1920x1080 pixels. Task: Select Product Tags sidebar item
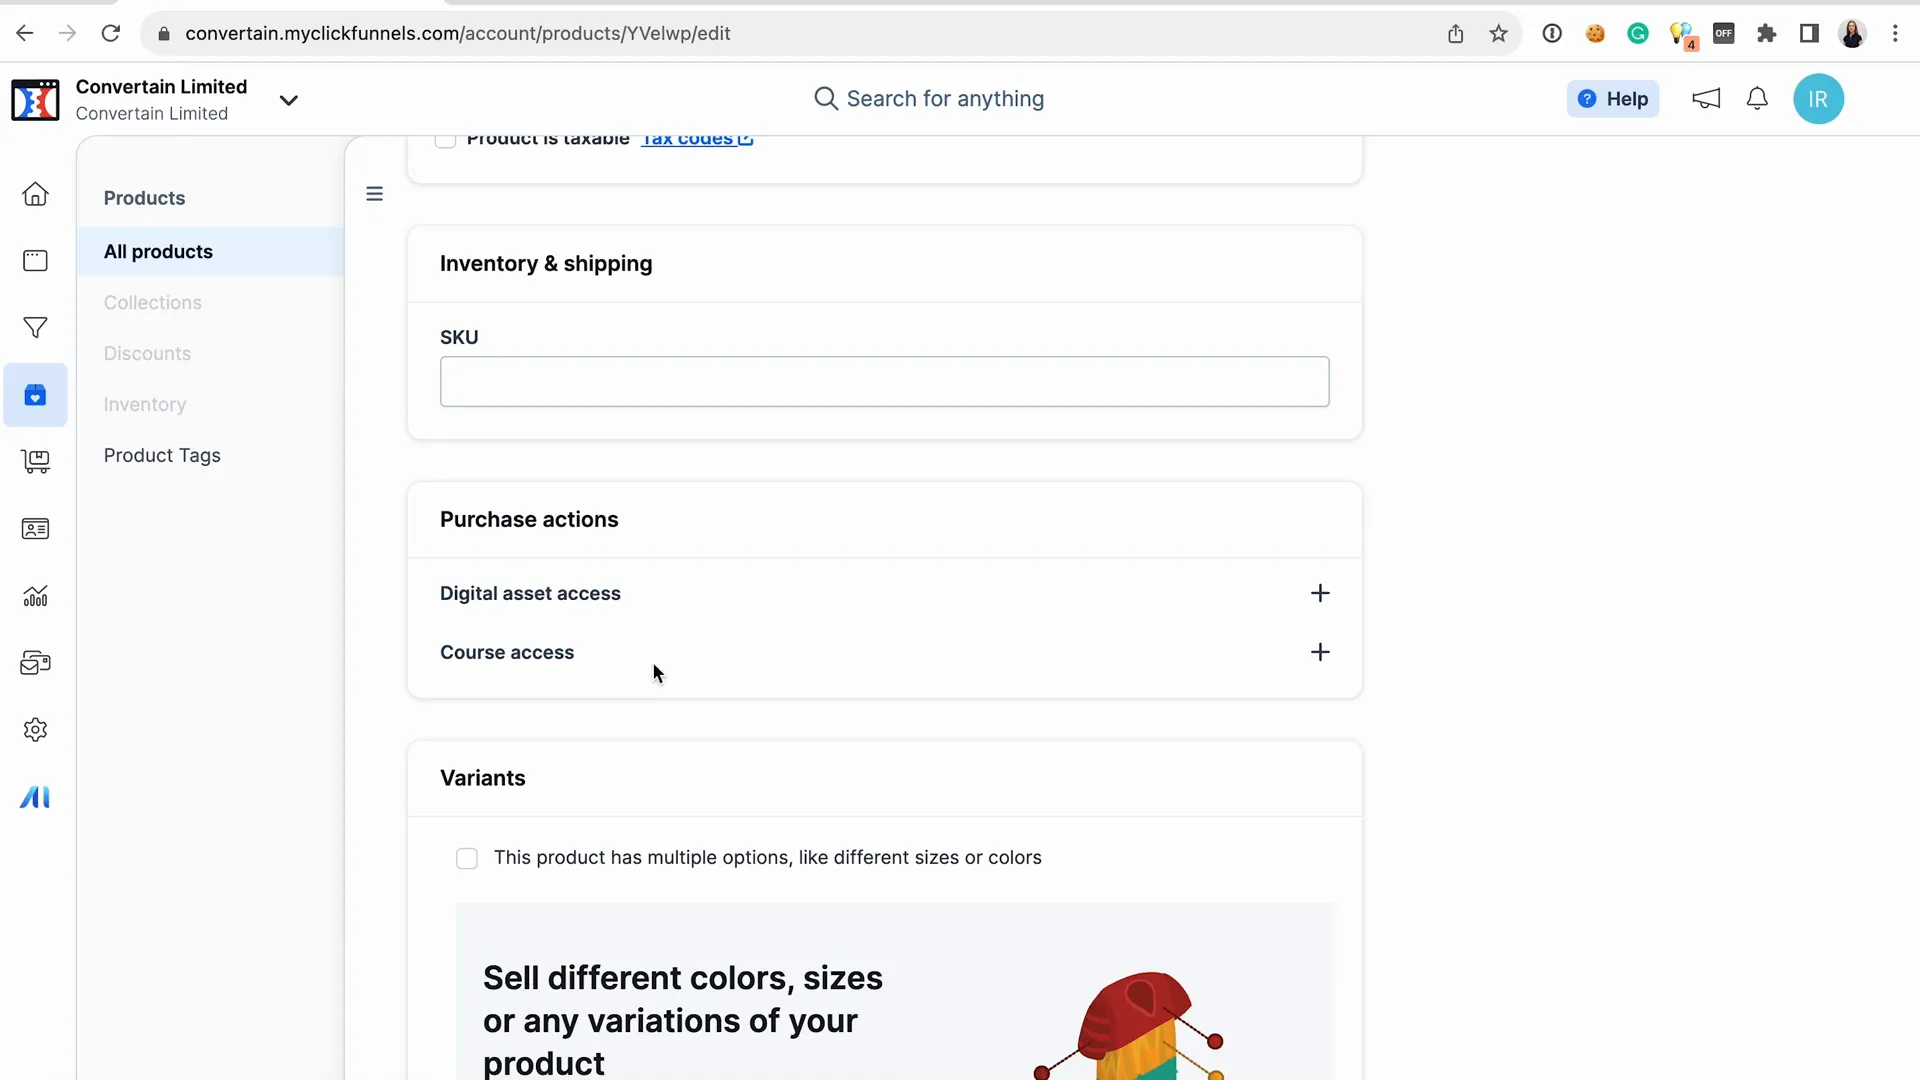162,455
